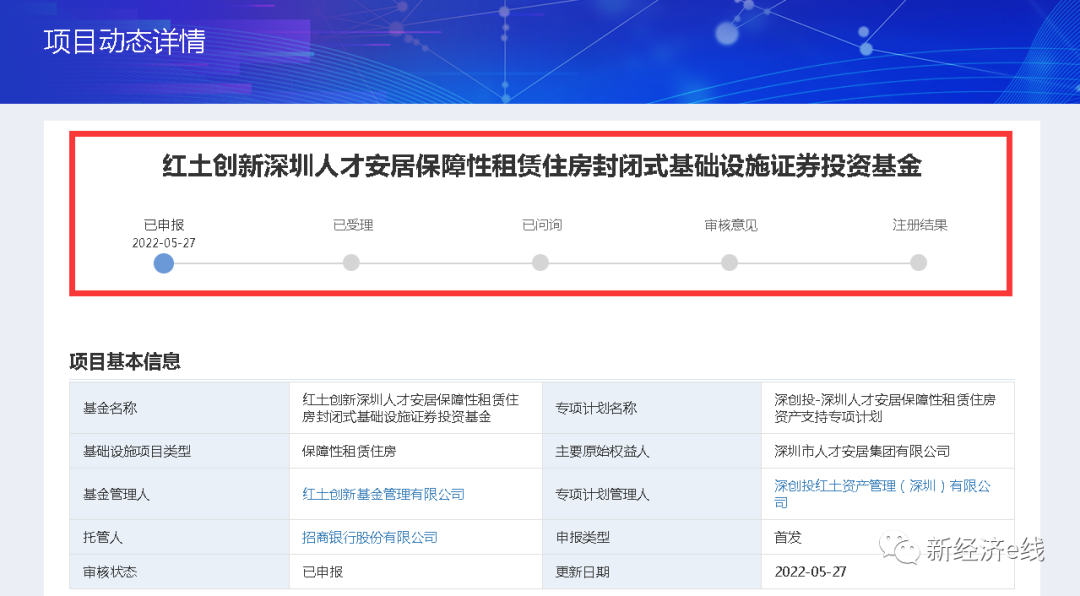The image size is (1080, 596).
Task: Click the 保障性租赁住房 value cell
Action: [x=349, y=451]
